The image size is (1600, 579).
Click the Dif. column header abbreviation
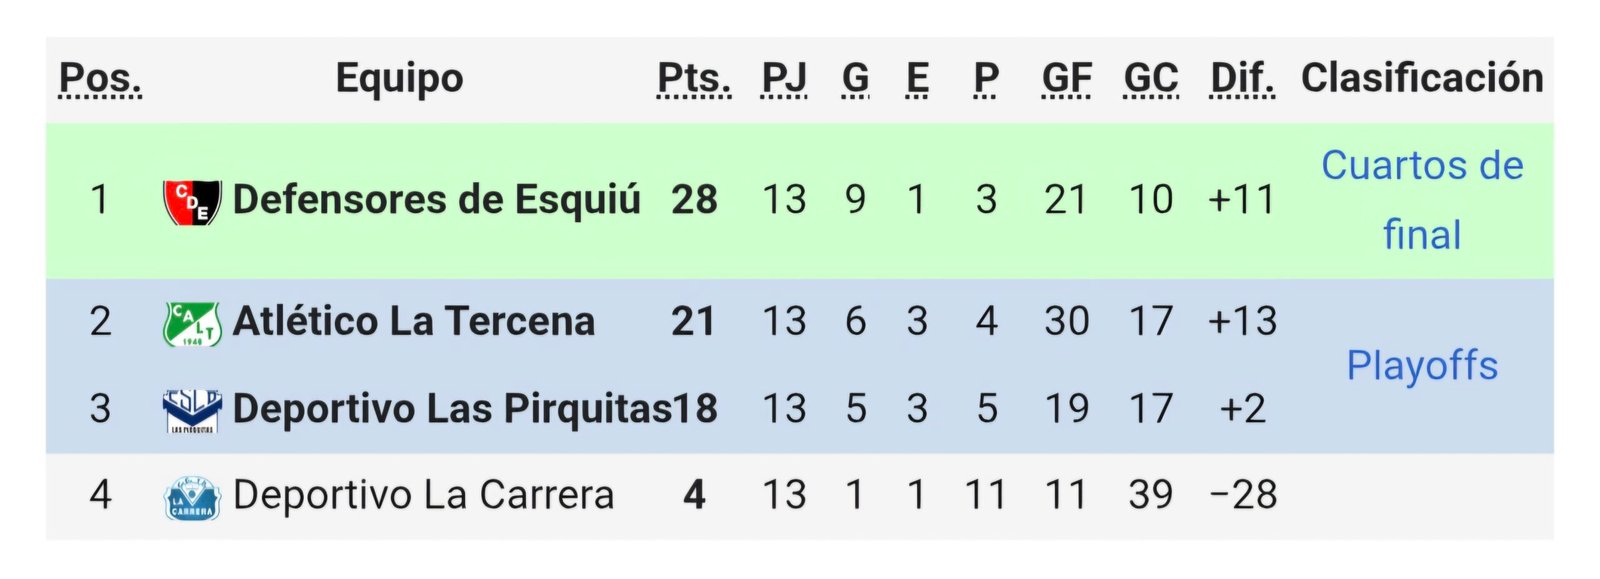(1242, 78)
